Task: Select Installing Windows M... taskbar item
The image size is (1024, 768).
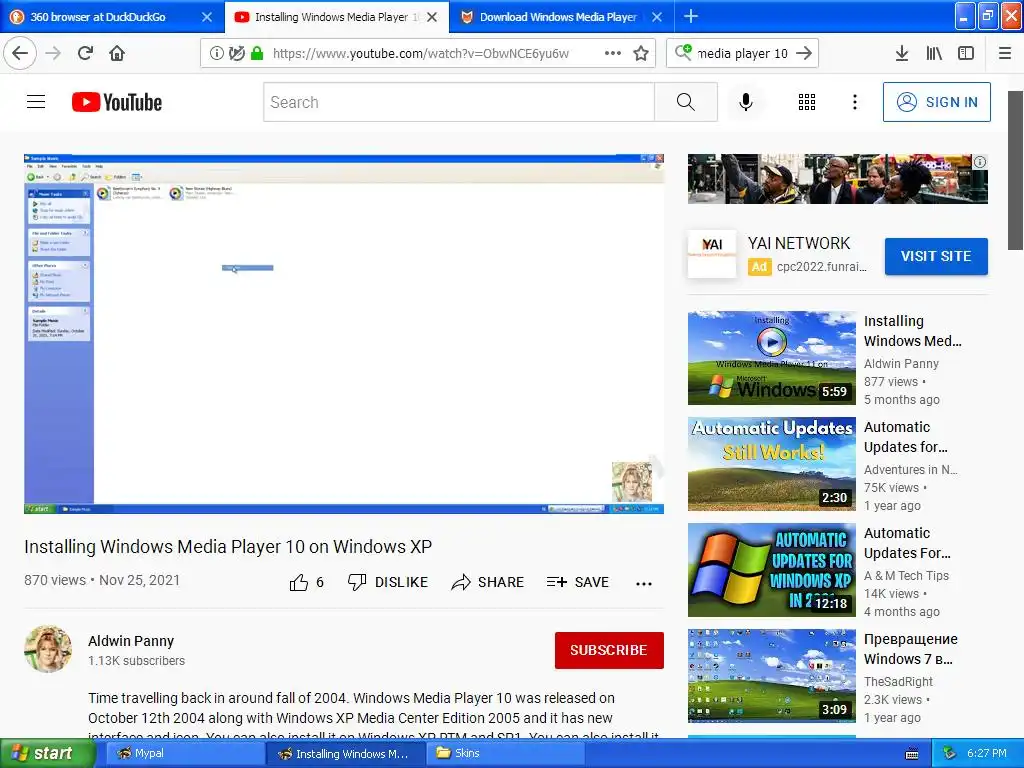Action: (344, 753)
